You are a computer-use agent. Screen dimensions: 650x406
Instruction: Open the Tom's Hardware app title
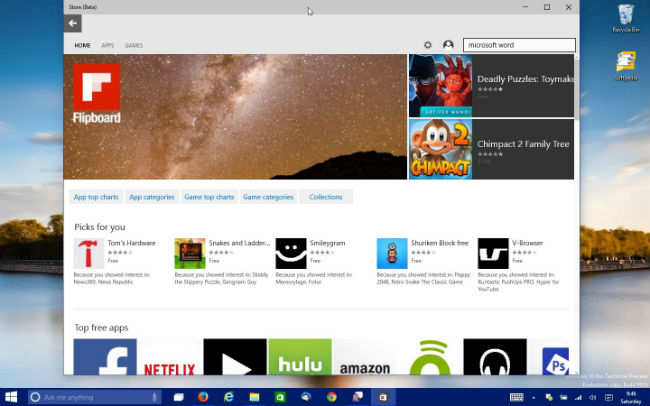[x=131, y=243]
